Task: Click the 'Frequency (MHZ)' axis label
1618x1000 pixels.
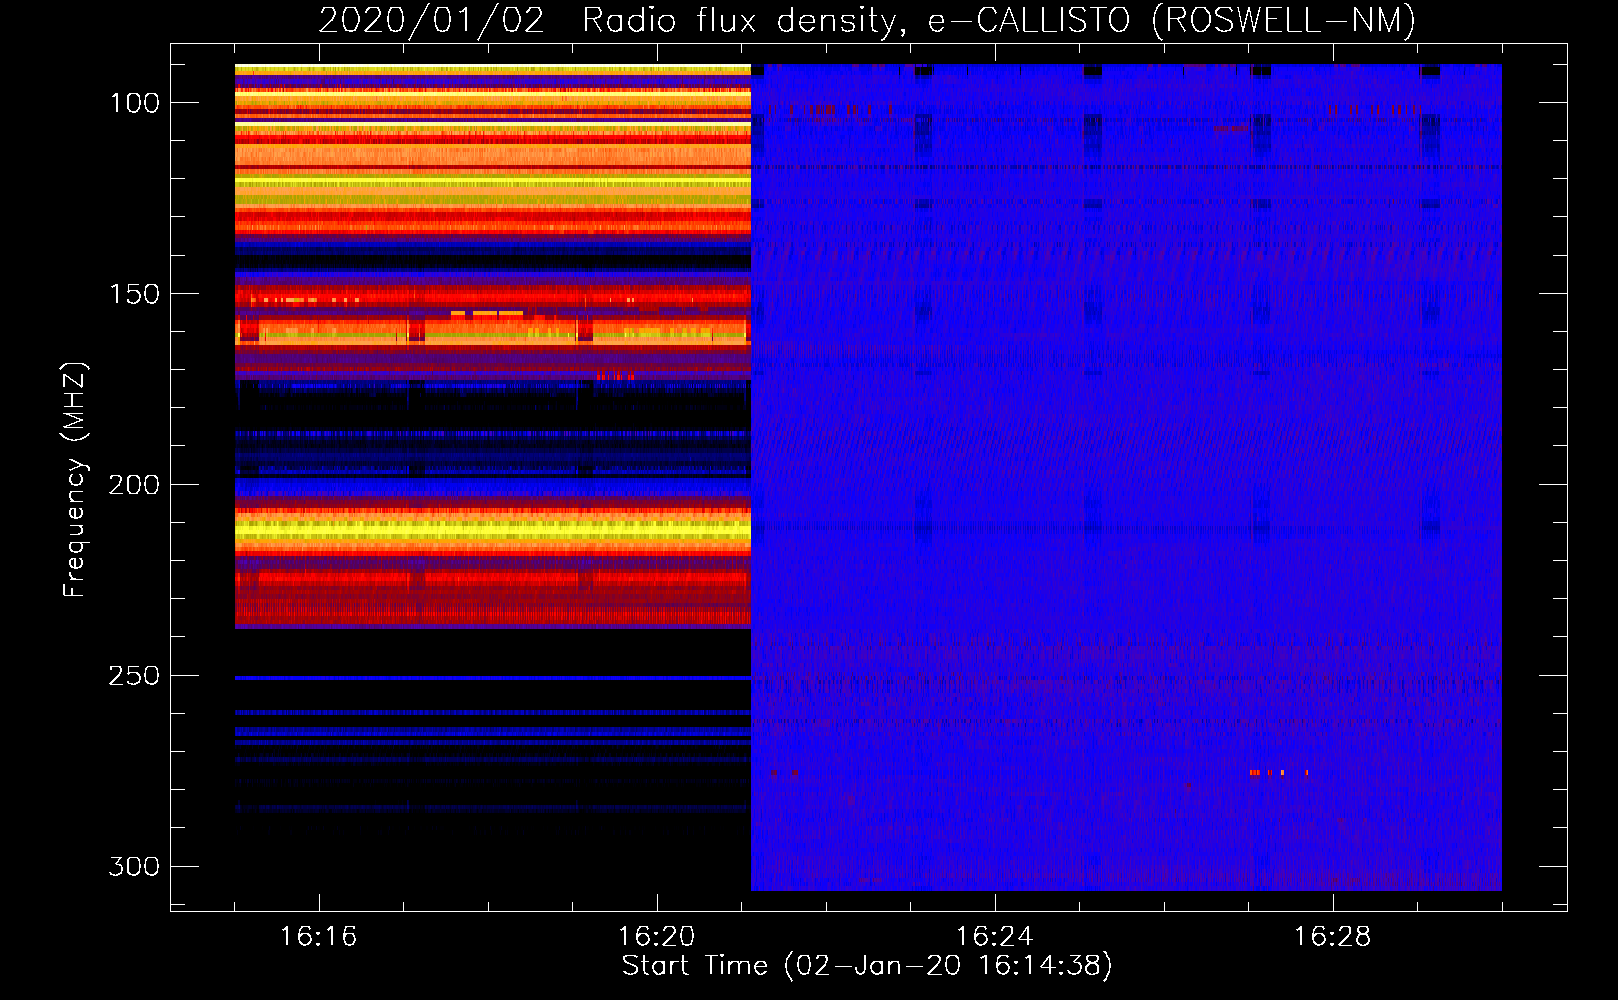Action: point(75,480)
